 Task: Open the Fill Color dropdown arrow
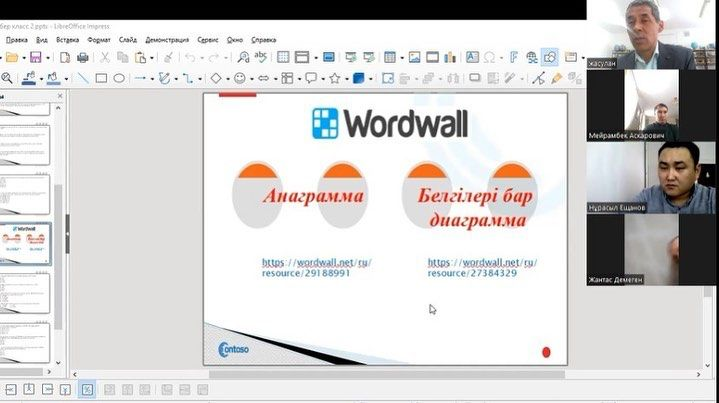[x=66, y=79]
